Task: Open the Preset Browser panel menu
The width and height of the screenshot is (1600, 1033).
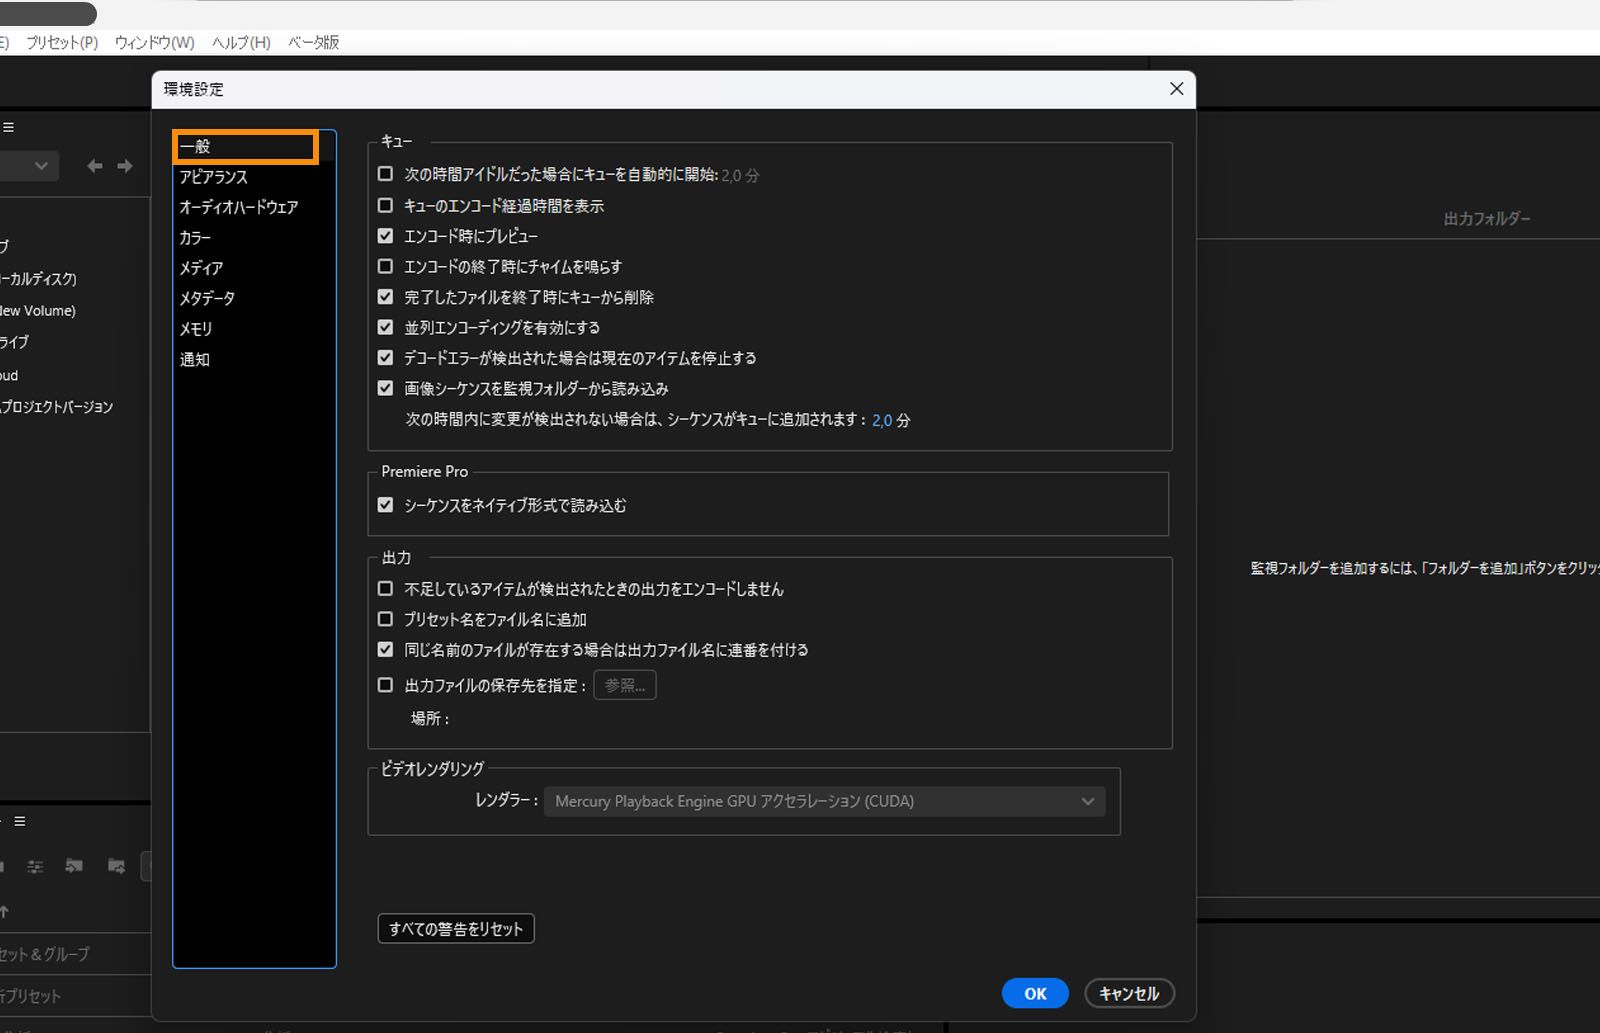Action: 19,821
